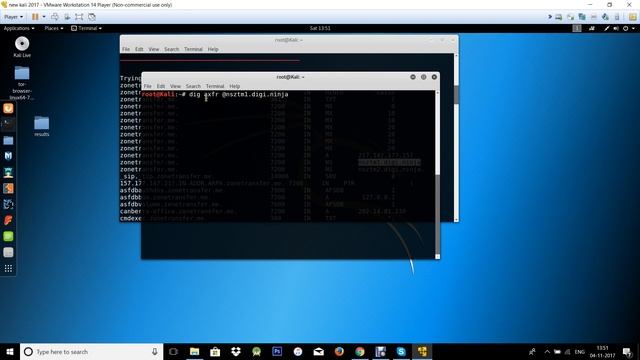The width and height of the screenshot is (640, 360).
Task: Switch workspace indicator in Kali top bar
Action: click(x=577, y=28)
